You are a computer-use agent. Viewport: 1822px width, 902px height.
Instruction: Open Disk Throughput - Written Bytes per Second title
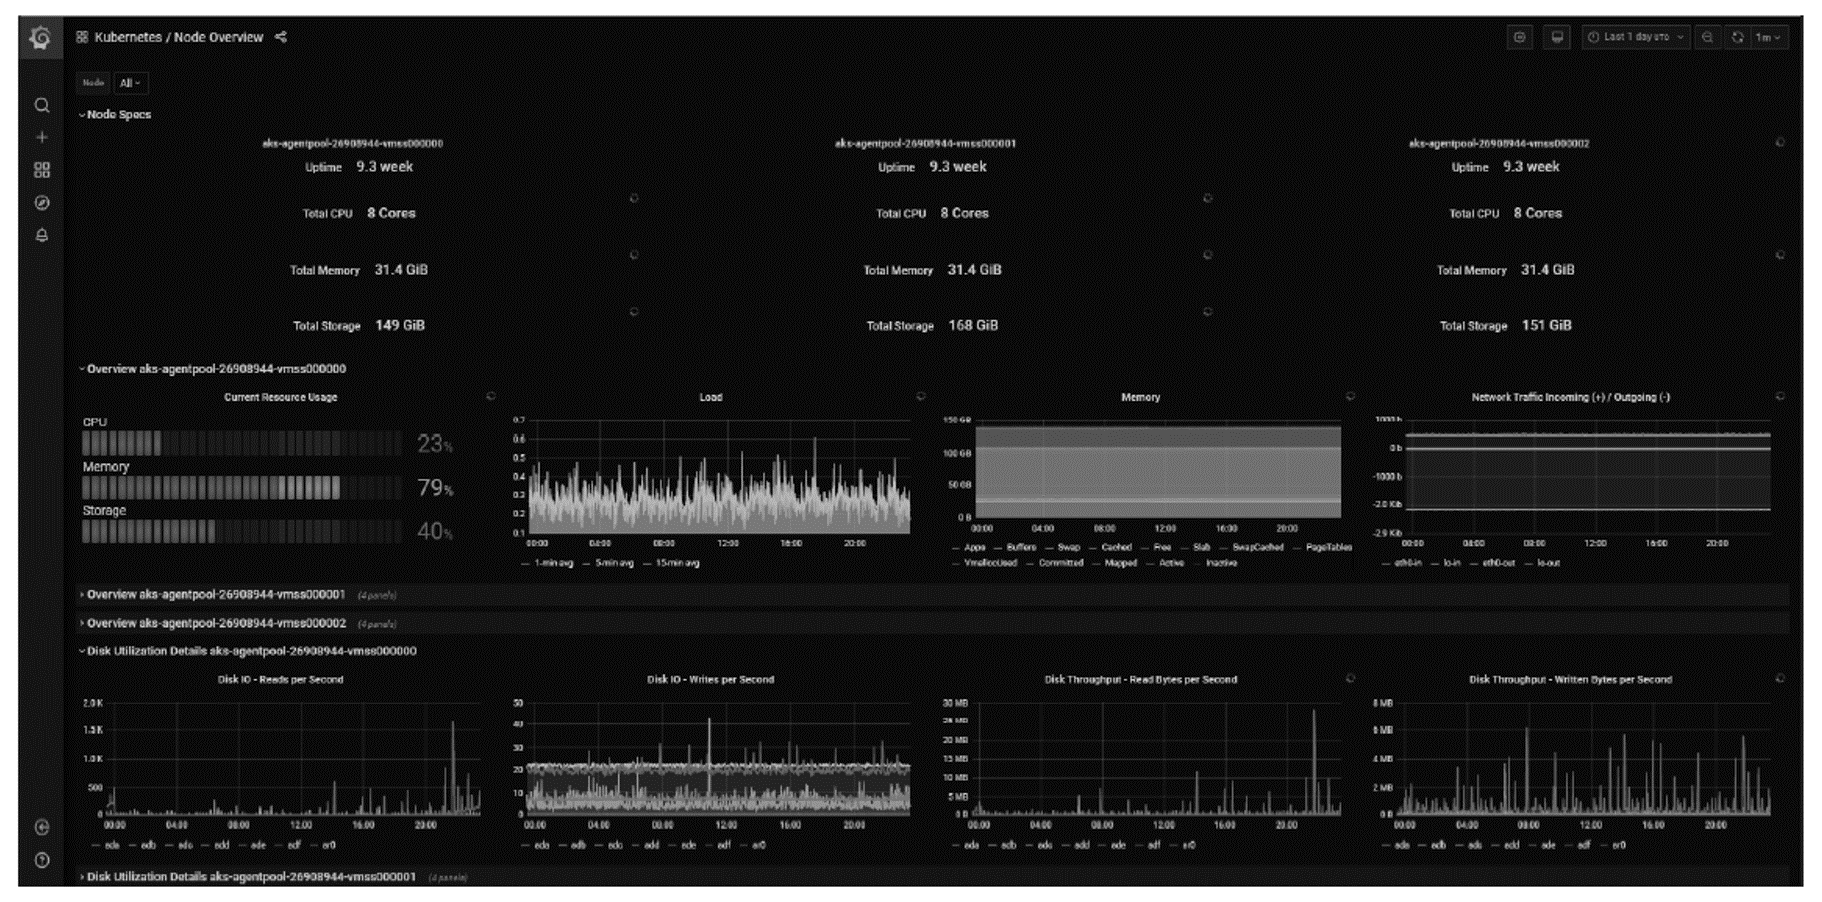(x=1570, y=679)
